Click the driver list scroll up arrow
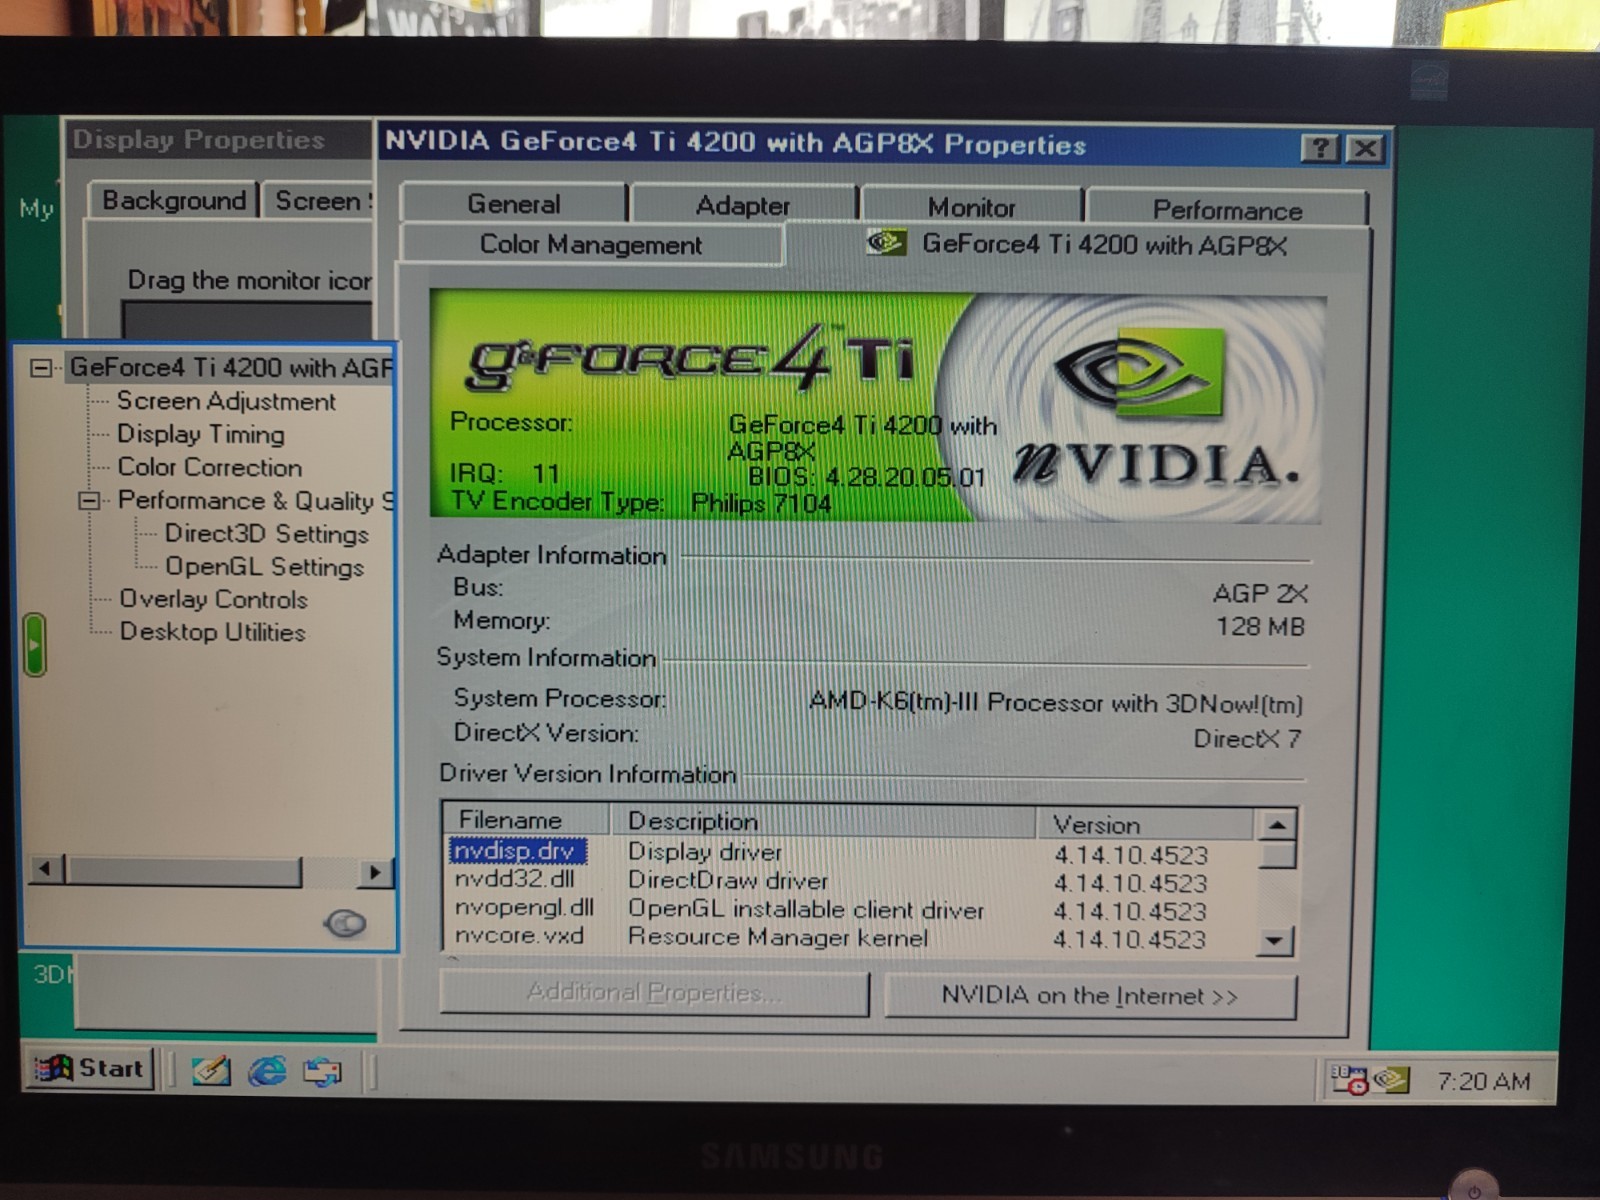Viewport: 1600px width, 1200px height. tap(1276, 825)
